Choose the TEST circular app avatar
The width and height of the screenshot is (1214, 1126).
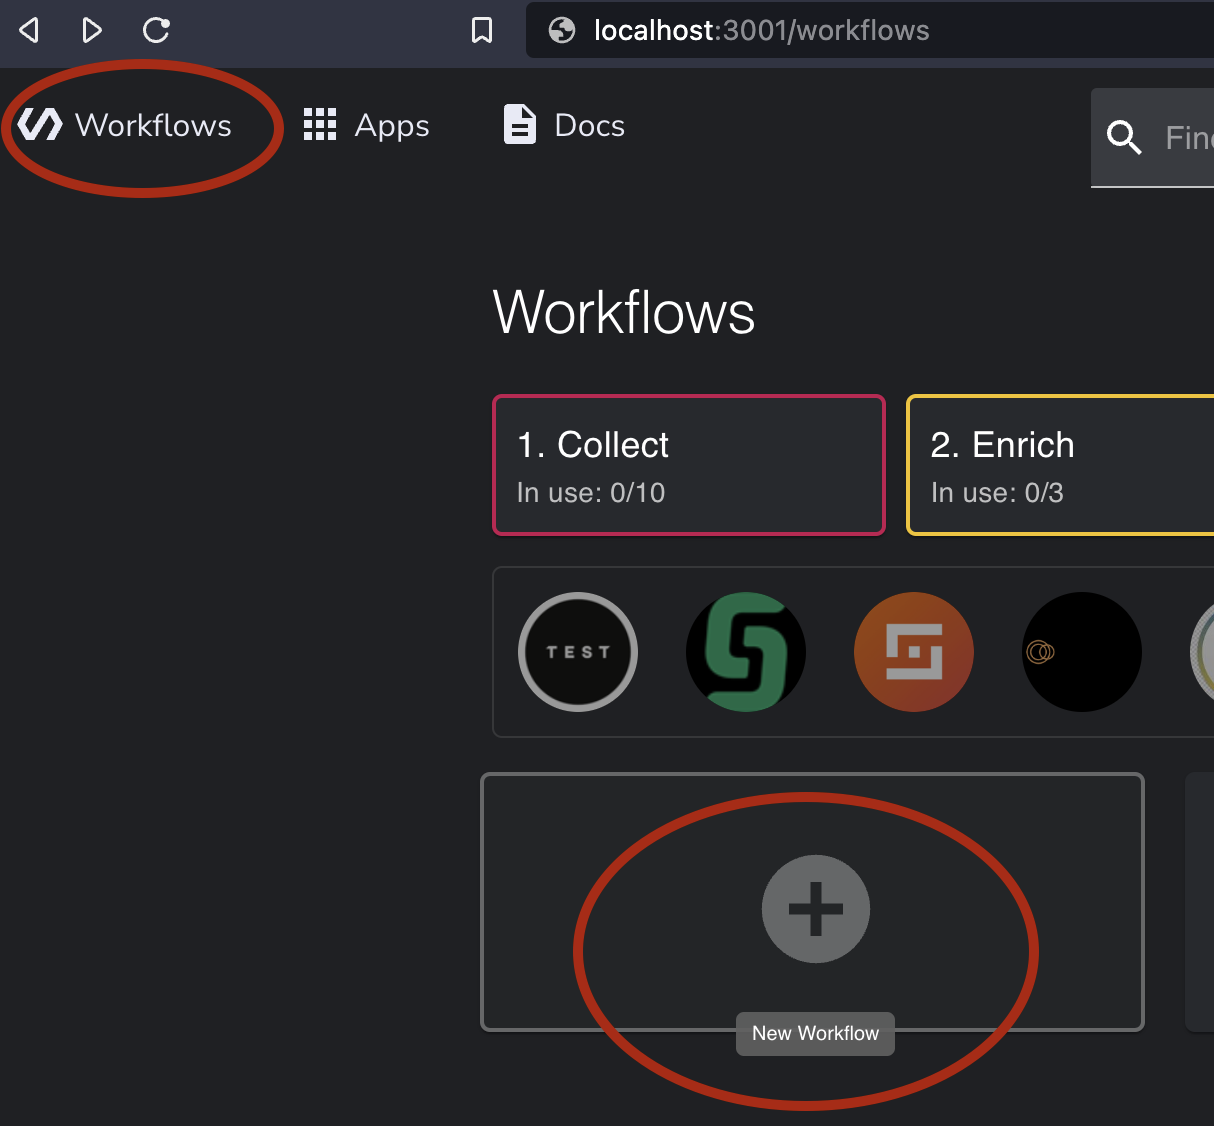(578, 652)
